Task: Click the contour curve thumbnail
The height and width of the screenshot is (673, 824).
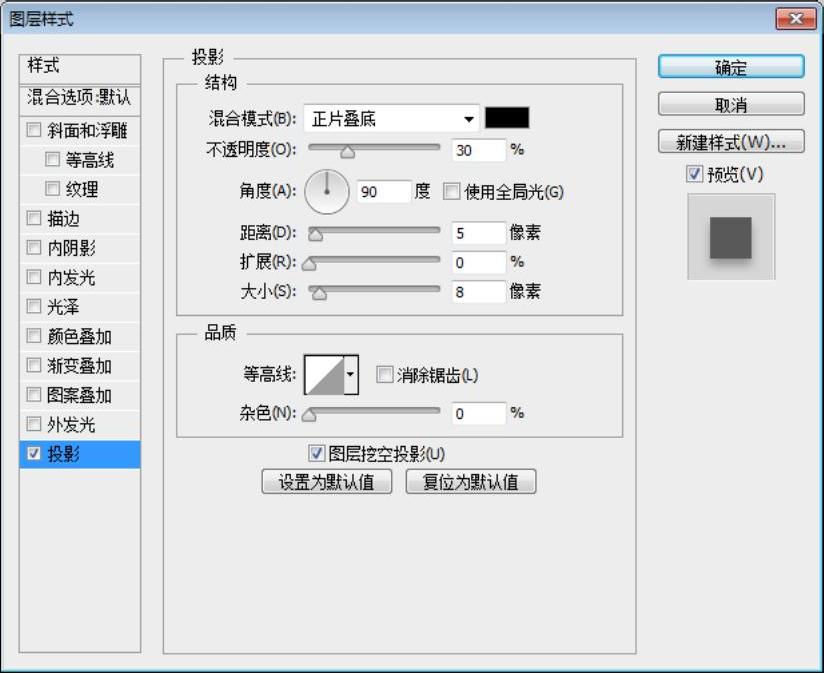Action: click(x=325, y=375)
